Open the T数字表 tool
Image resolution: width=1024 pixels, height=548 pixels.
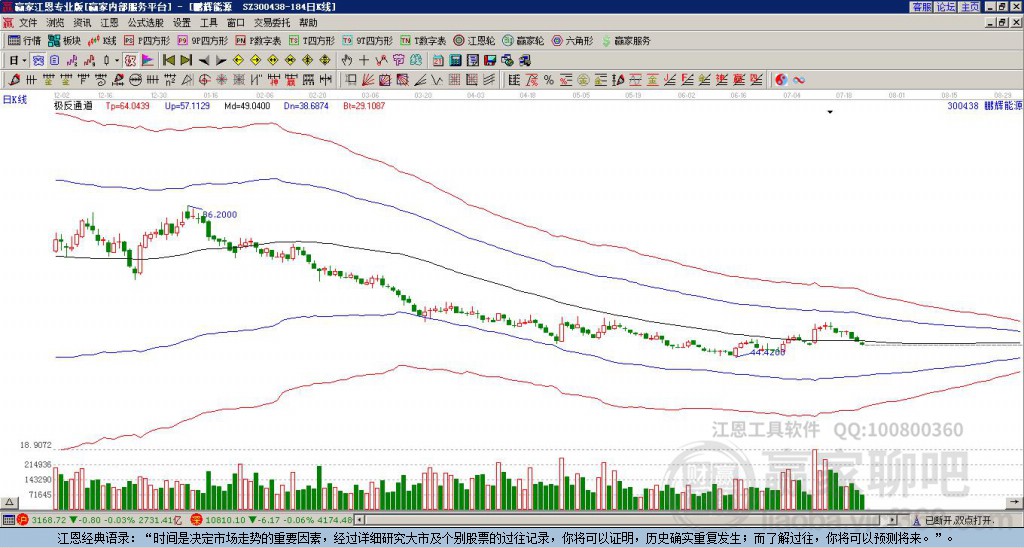click(423, 40)
